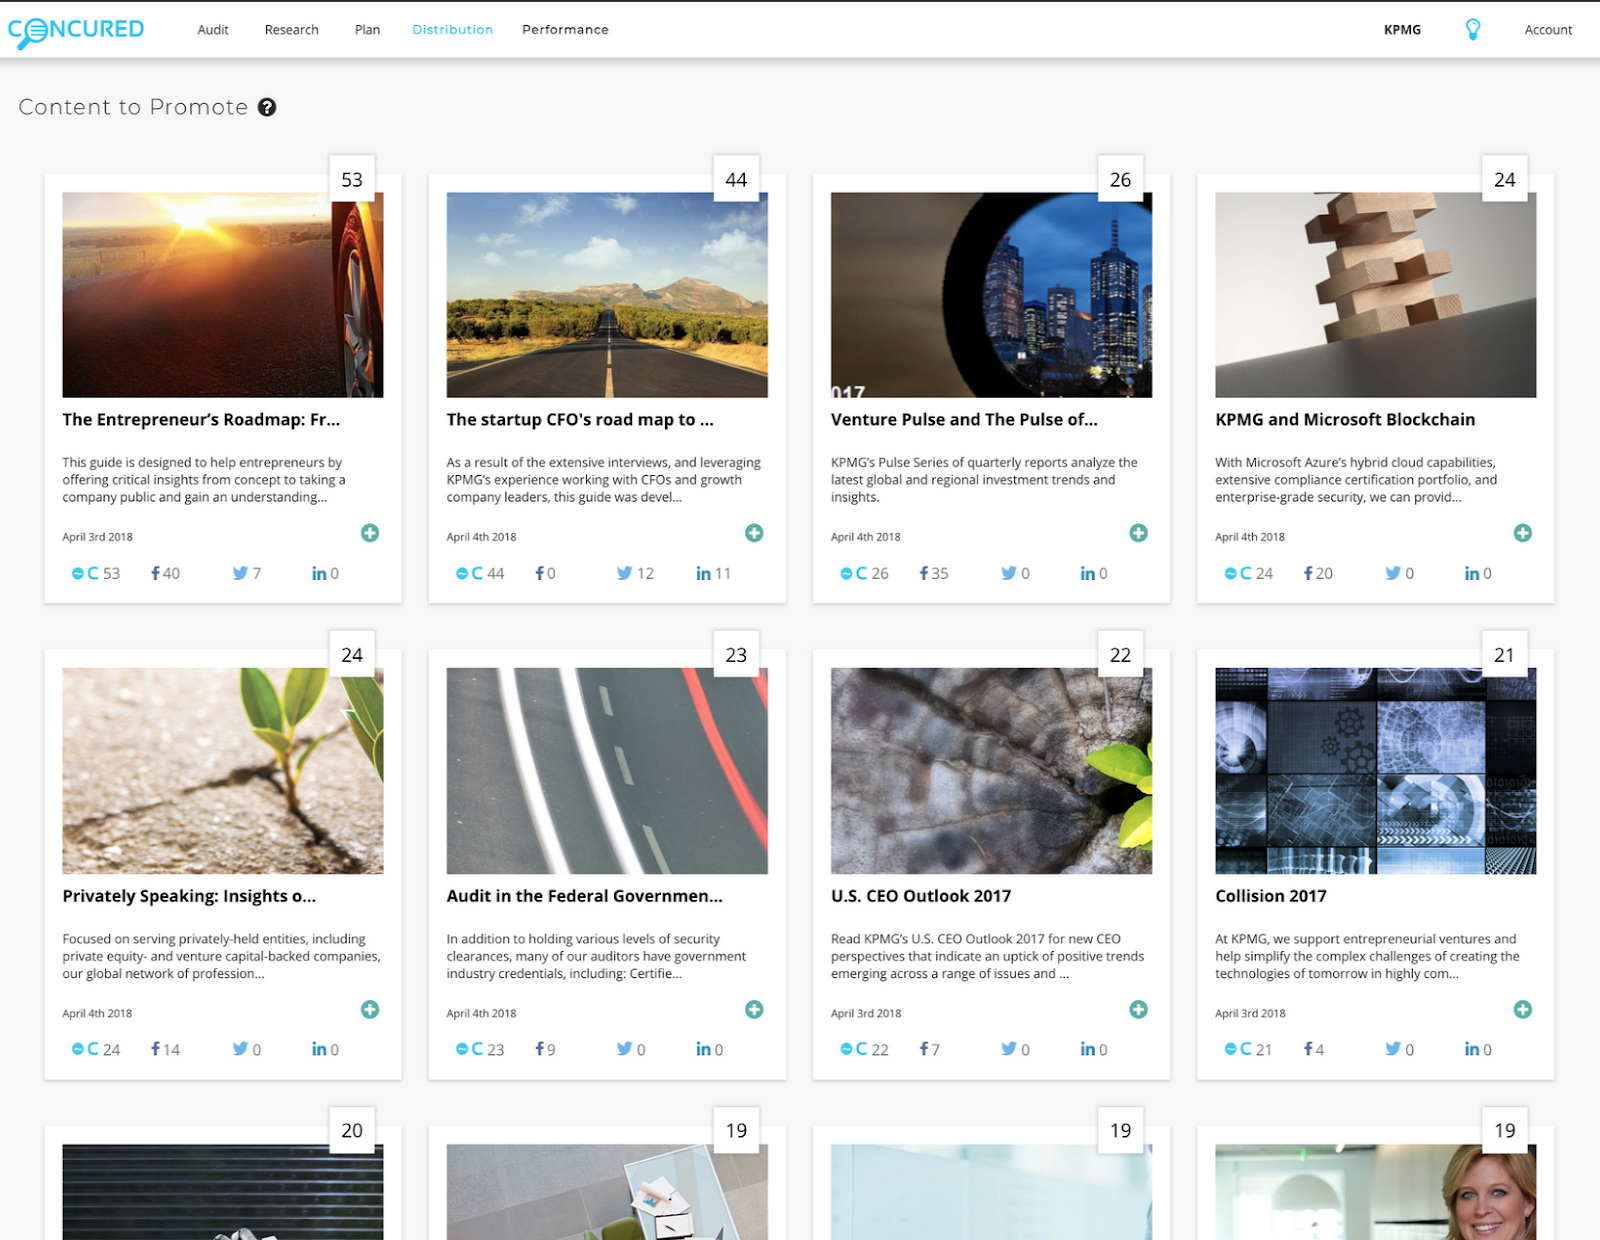Image resolution: width=1600 pixels, height=1240 pixels.
Task: Add Audit in the Federal Government plus icon
Action: pos(754,1009)
